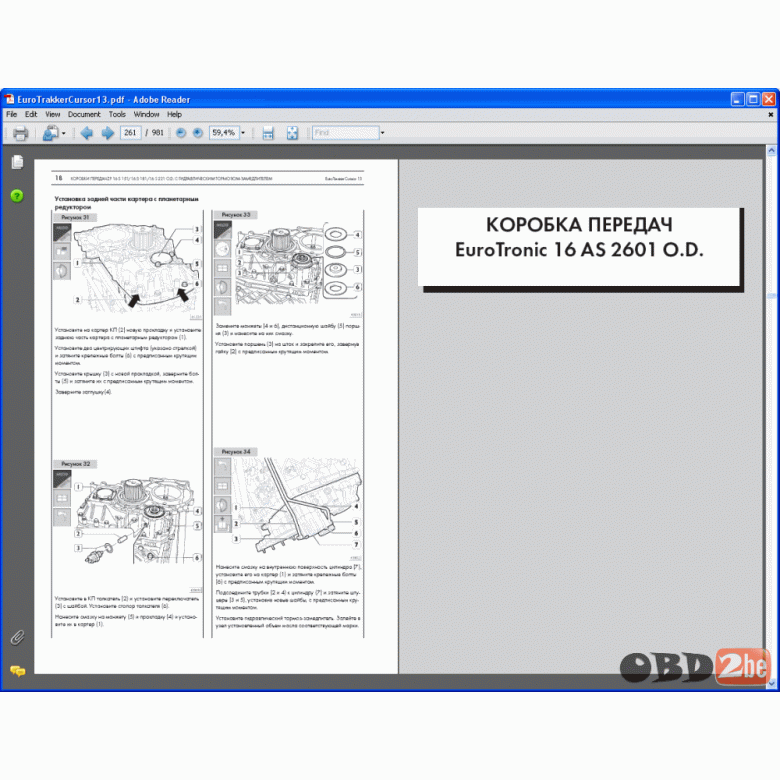Image resolution: width=780 pixels, height=780 pixels.
Task: Close the Adobe Reader window
Action: (769, 99)
